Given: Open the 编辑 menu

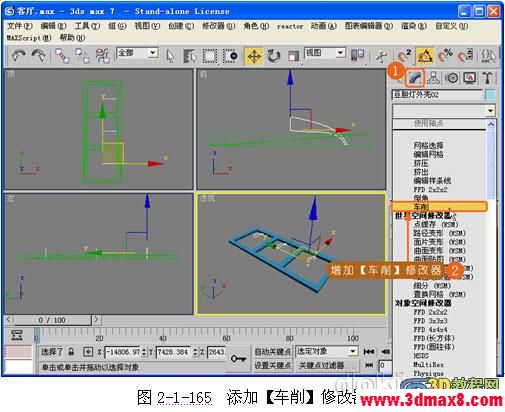Looking at the screenshot, I should tap(53, 26).
